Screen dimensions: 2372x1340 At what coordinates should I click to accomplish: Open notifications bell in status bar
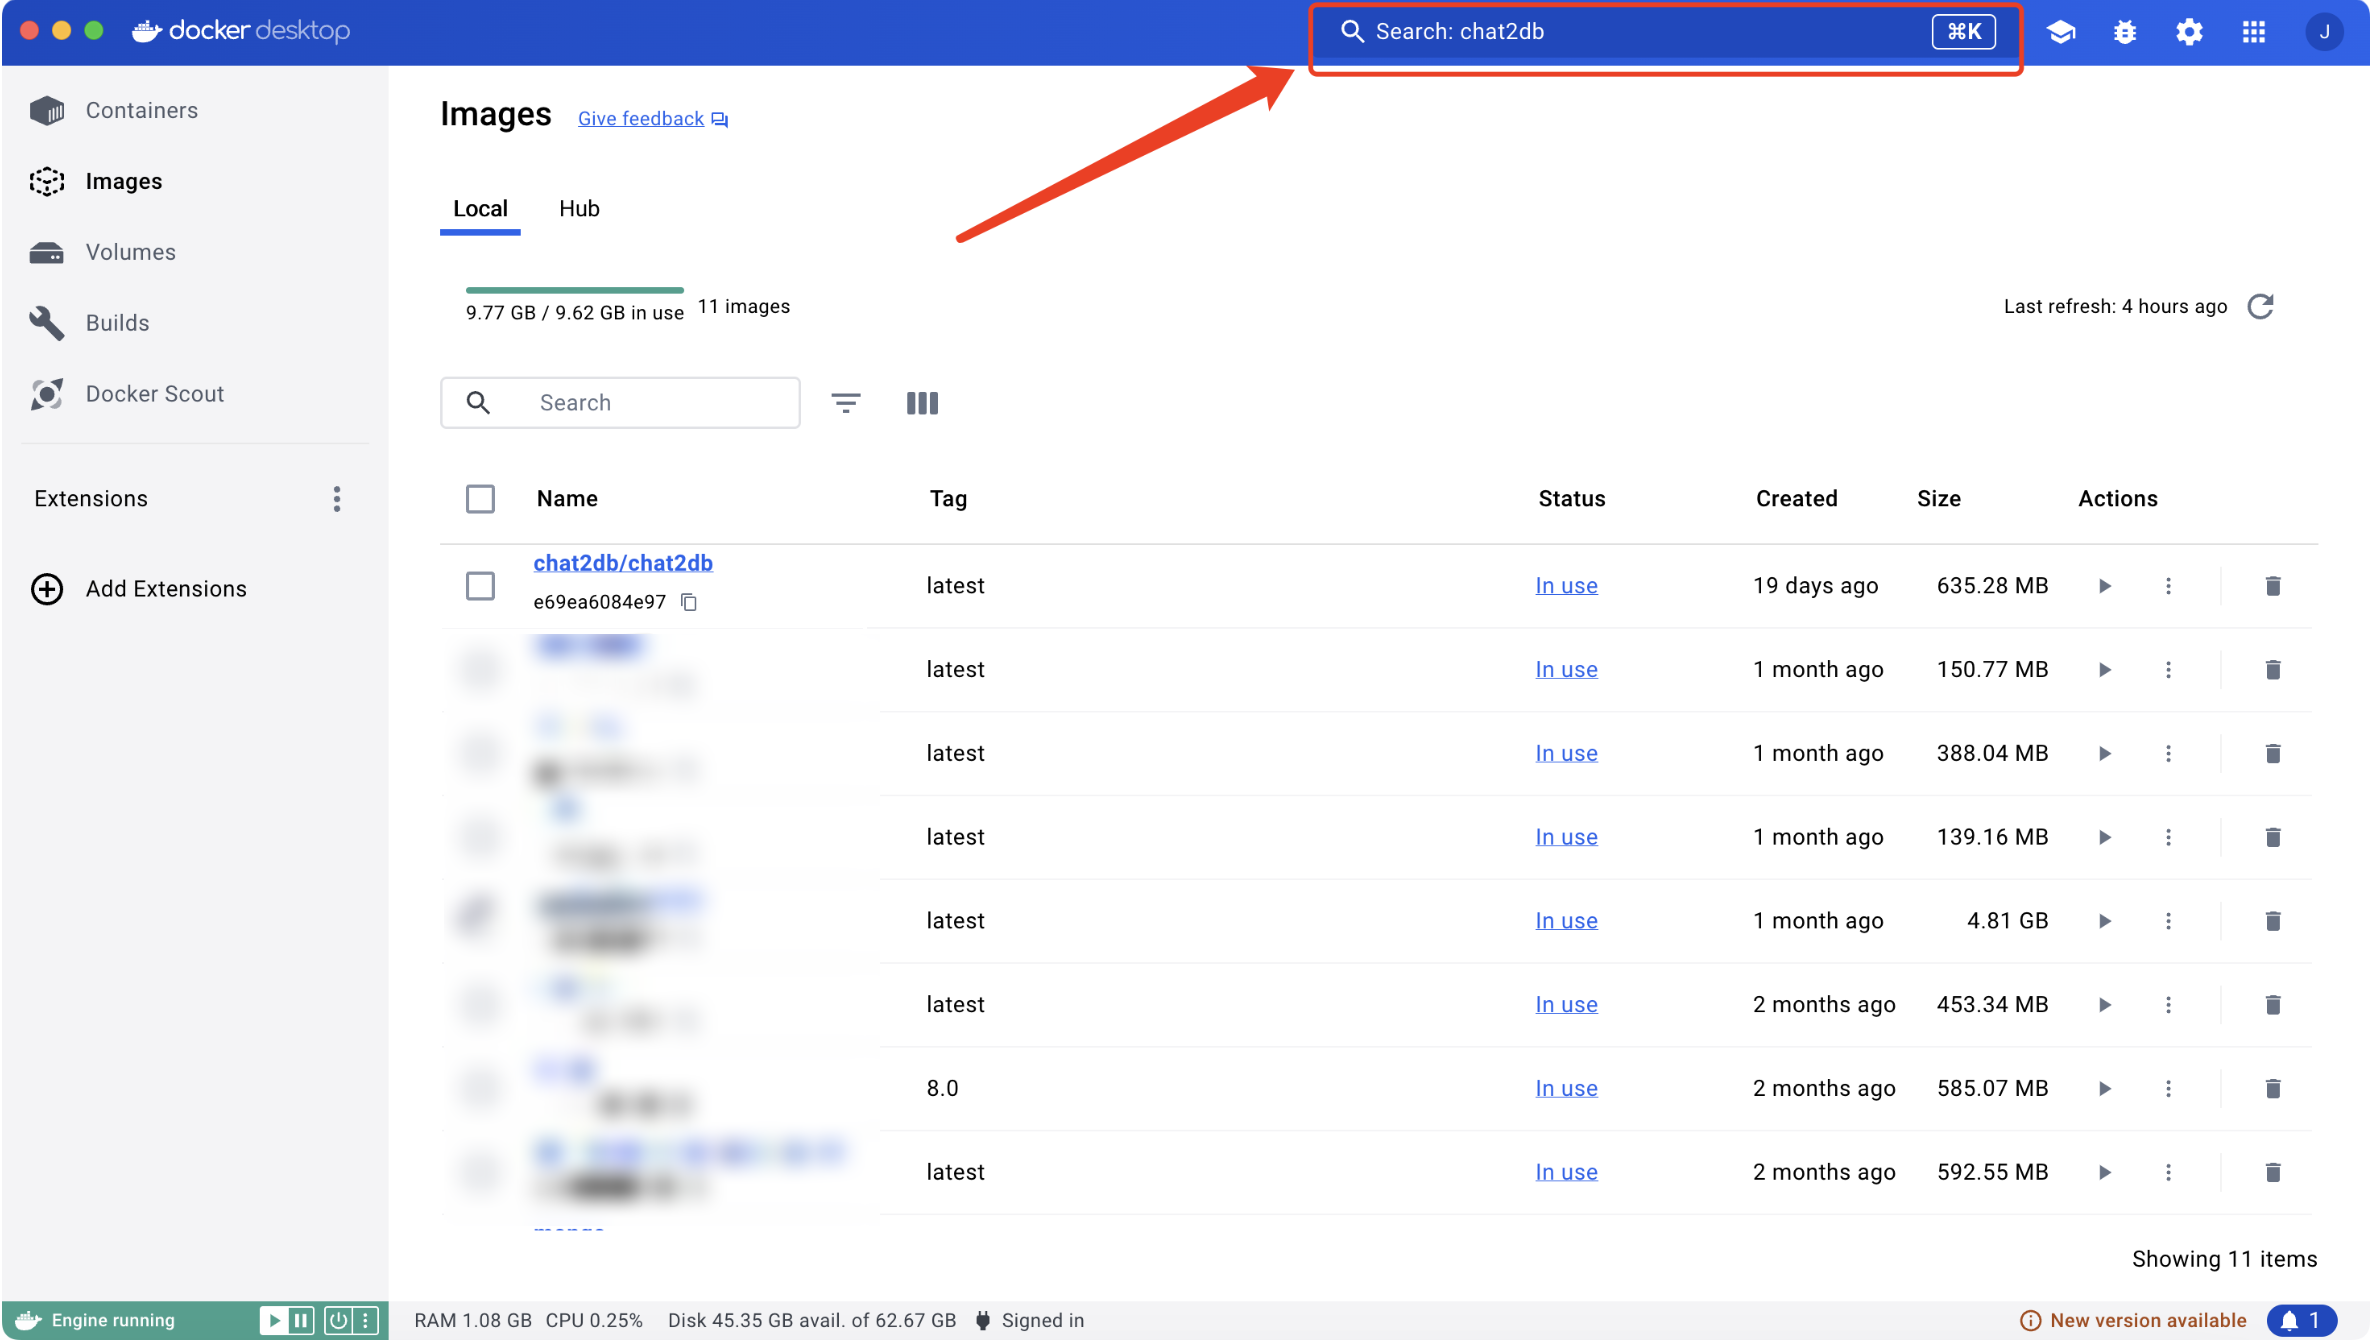tap(2301, 1321)
